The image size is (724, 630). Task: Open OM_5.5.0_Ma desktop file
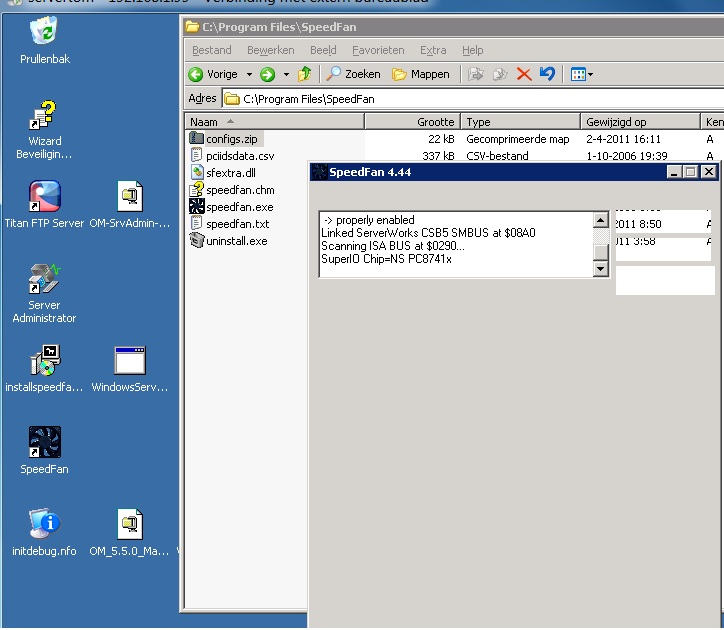(130, 532)
